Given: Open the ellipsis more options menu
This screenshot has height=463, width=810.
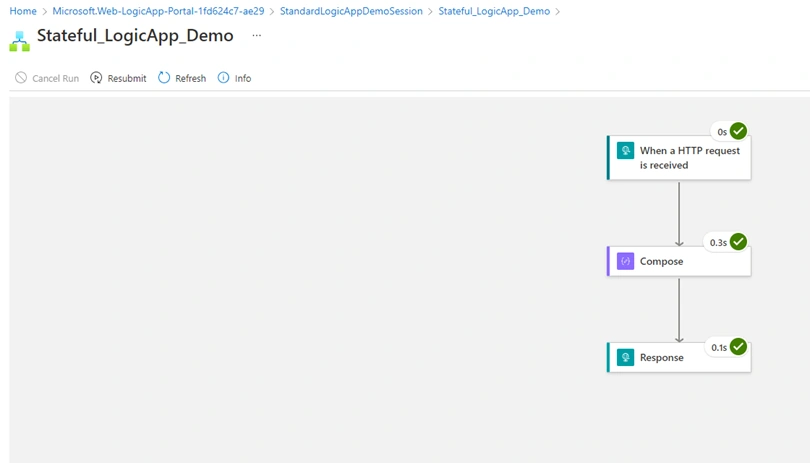Looking at the screenshot, I should [x=257, y=35].
